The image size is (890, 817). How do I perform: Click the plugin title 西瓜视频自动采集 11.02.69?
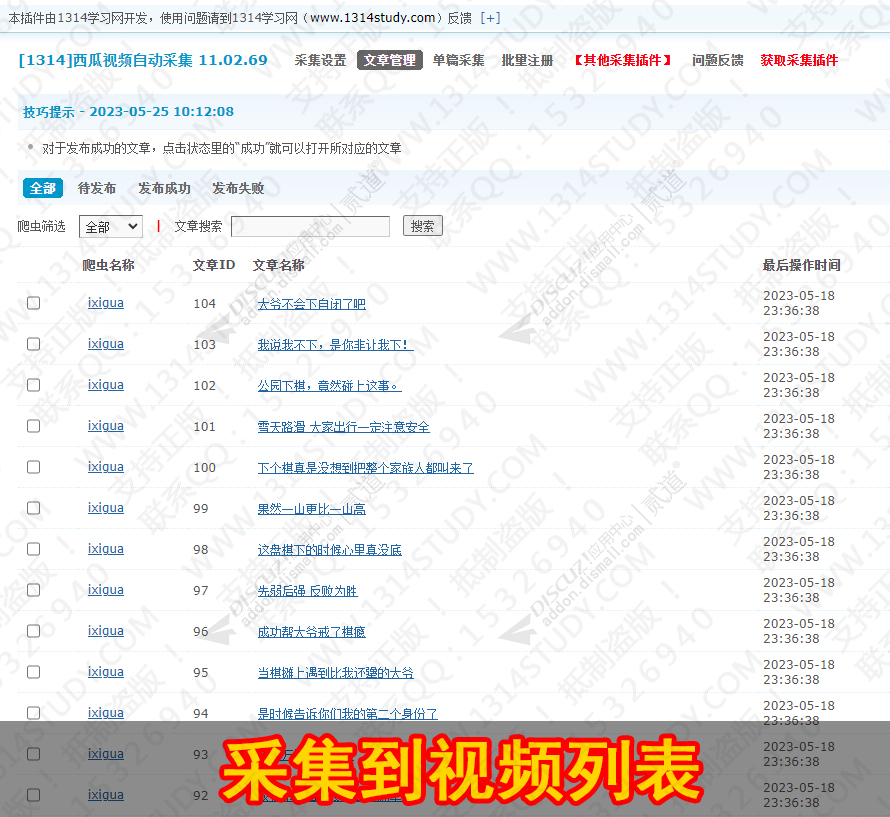pyautogui.click(x=143, y=60)
